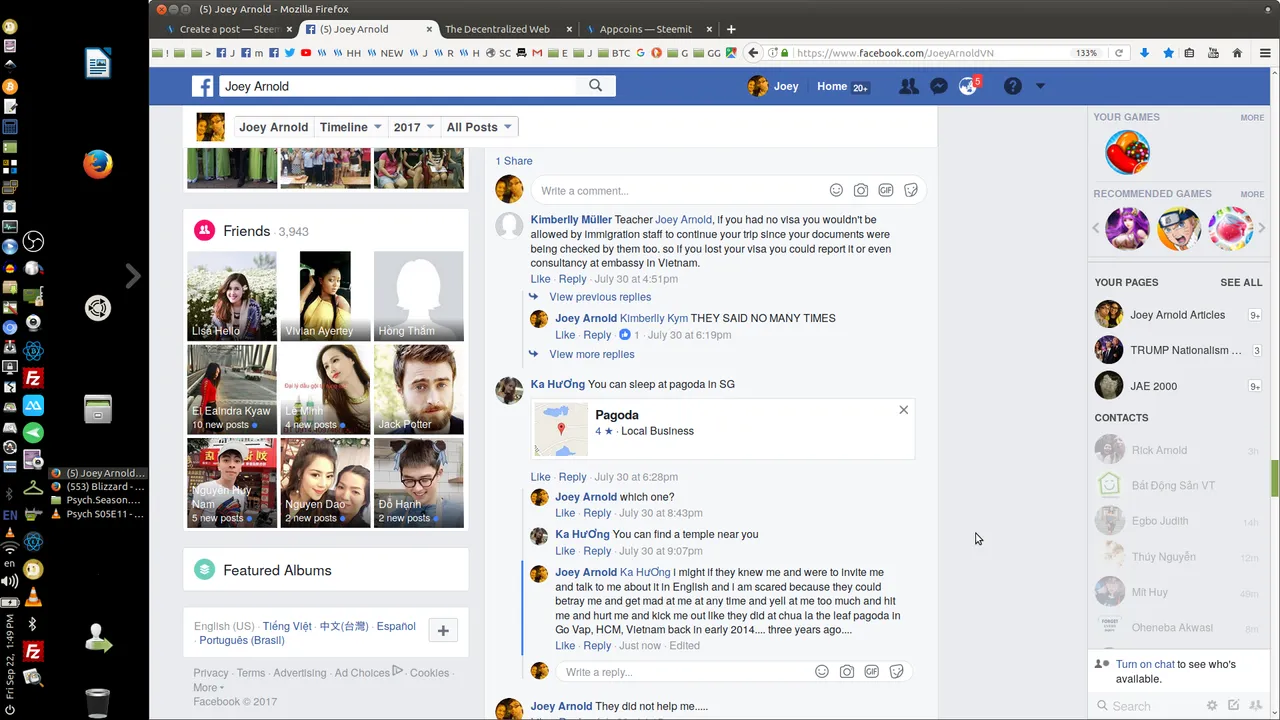The width and height of the screenshot is (1280, 720).
Task: Open the Firefox downloads arrow
Action: point(1144,53)
